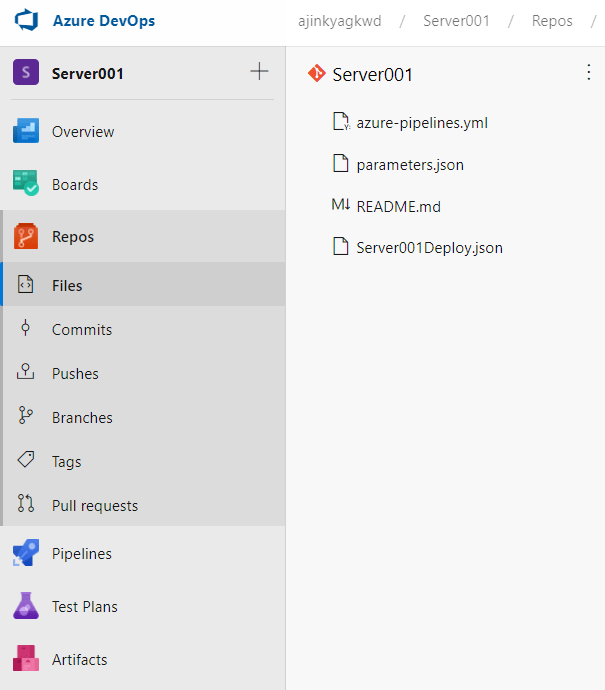Click the Server001 project avatar icon

pos(25,73)
